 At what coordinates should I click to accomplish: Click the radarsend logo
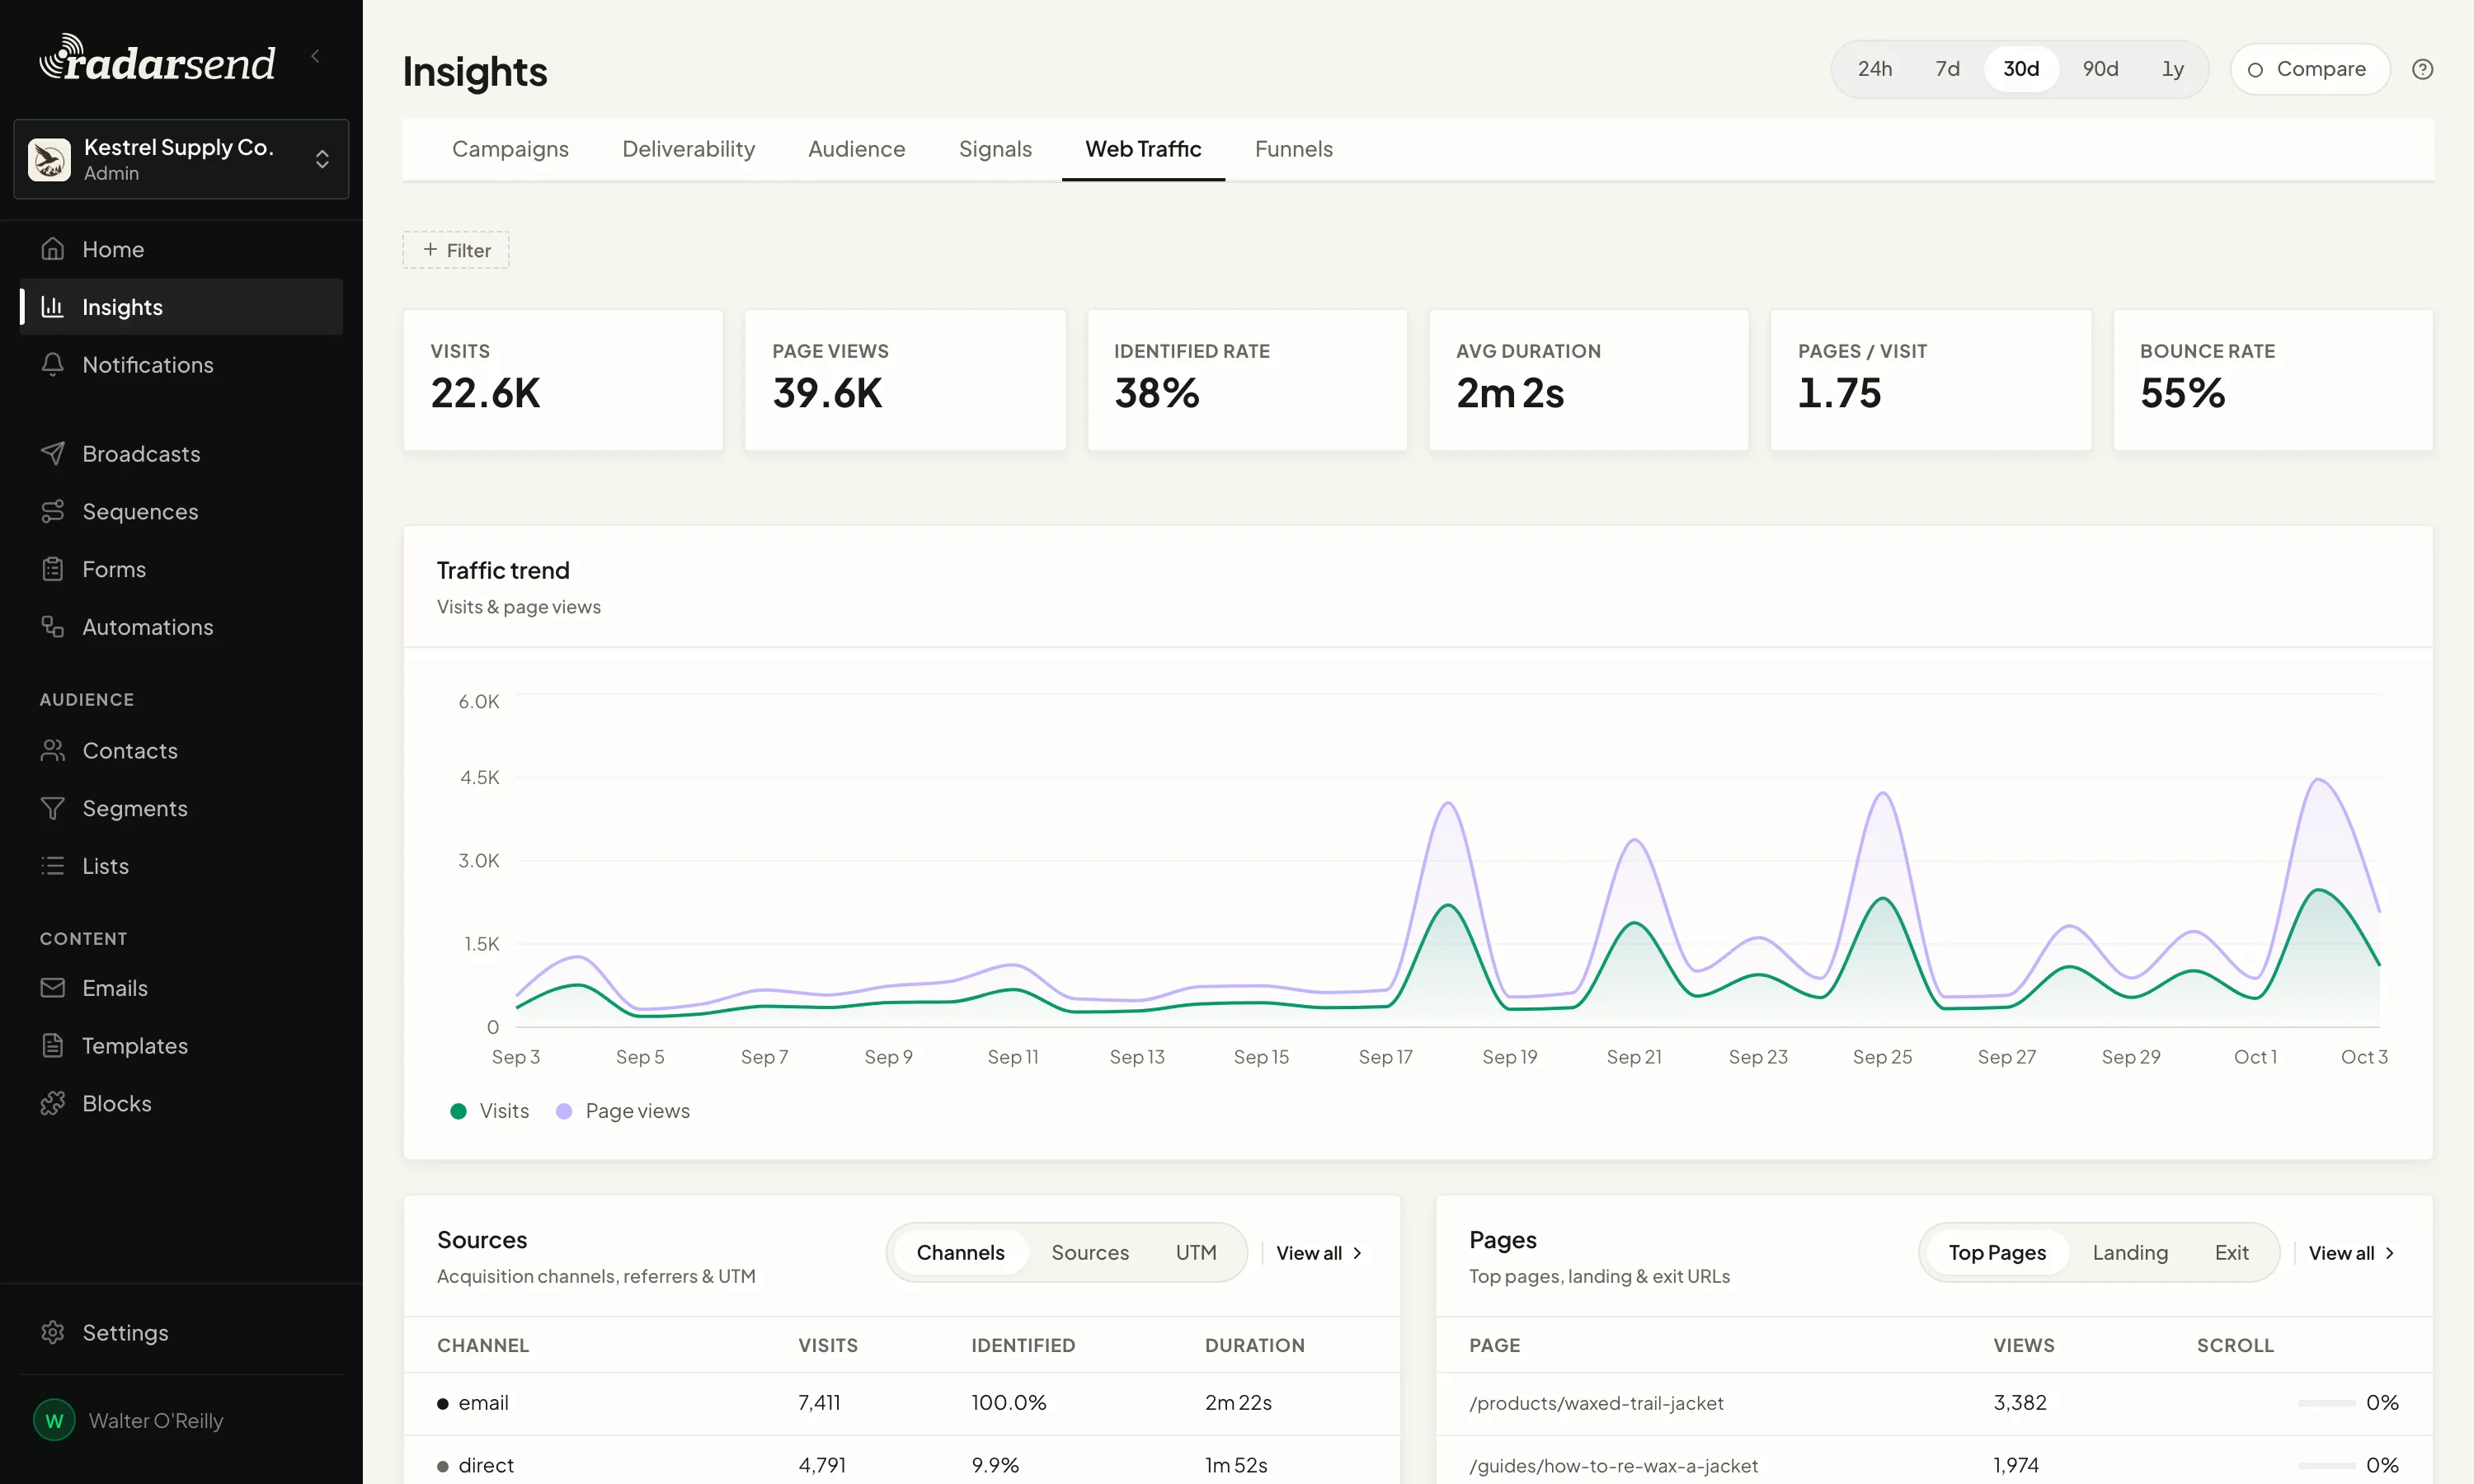tap(157, 59)
